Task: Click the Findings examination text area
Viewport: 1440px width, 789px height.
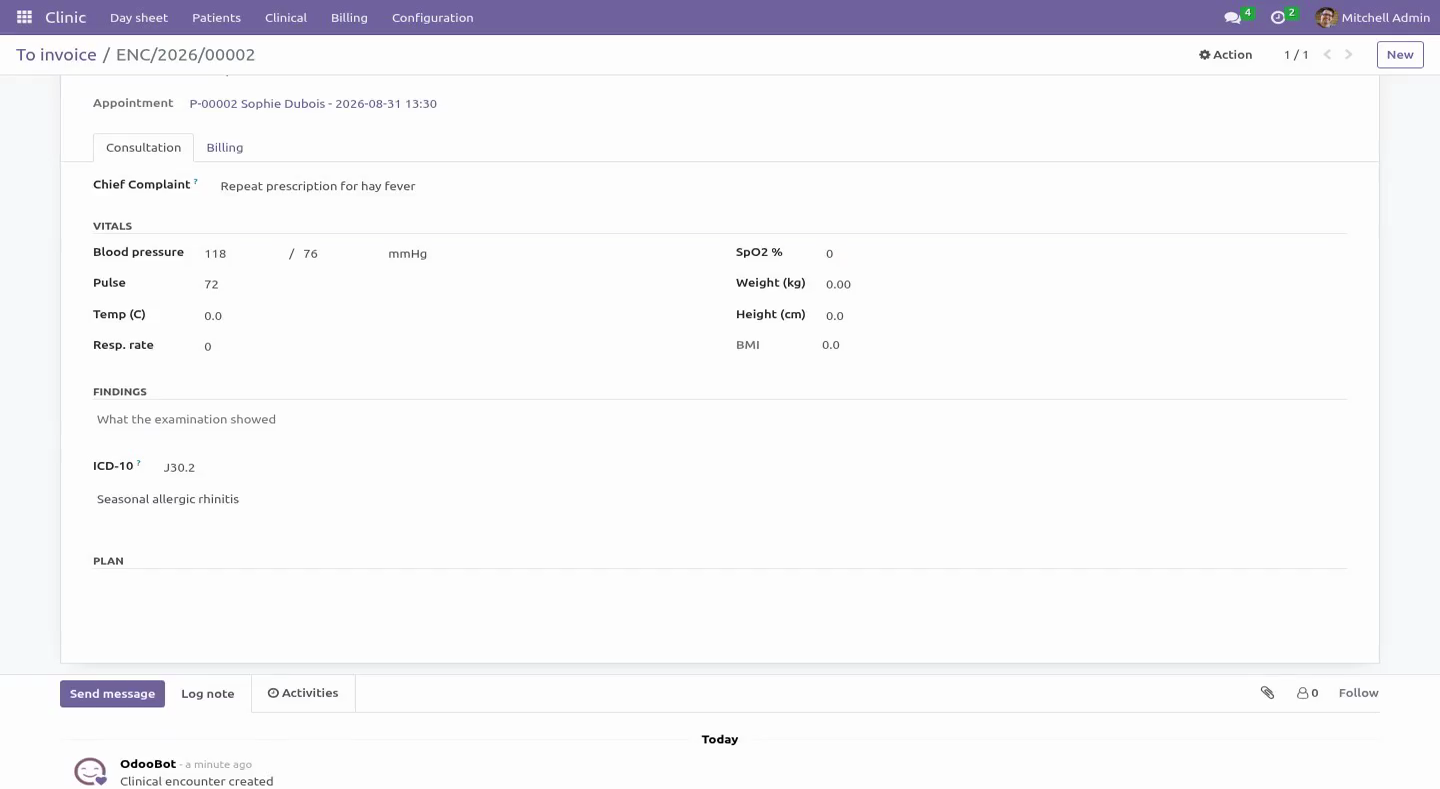Action: (720, 419)
